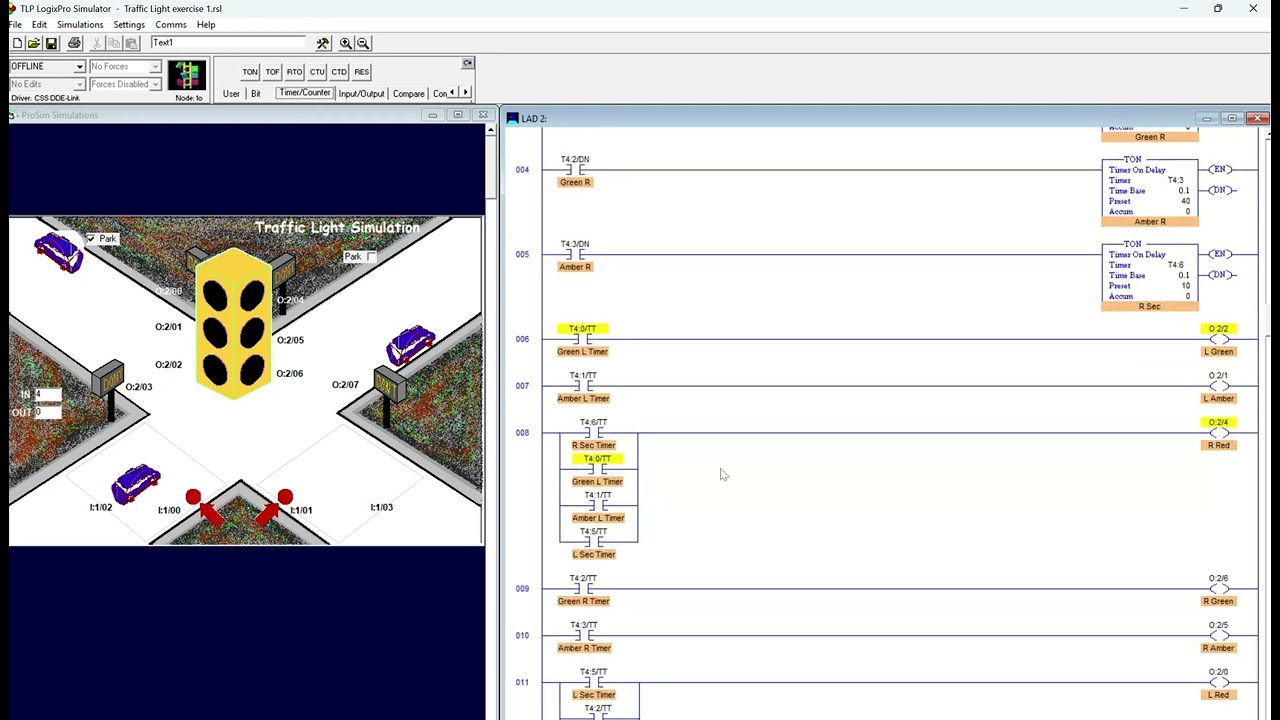Select the O:2/1 L Amber output coil

click(x=1218, y=386)
